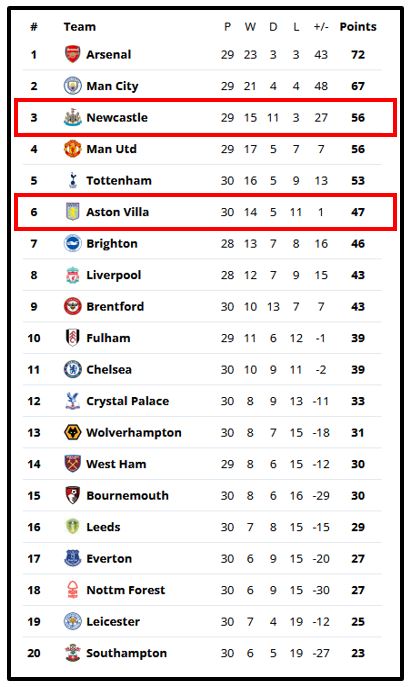
Task: Open the Leicester team name link
Action: point(113,622)
